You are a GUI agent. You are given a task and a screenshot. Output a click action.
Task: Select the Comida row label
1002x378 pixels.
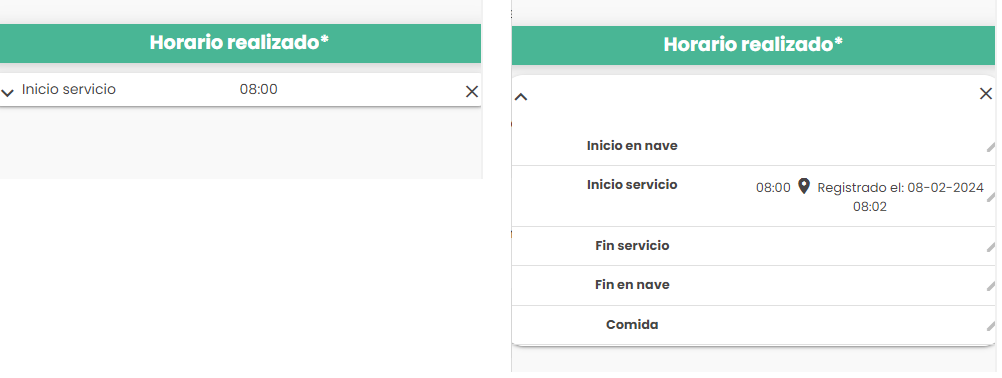coord(632,325)
